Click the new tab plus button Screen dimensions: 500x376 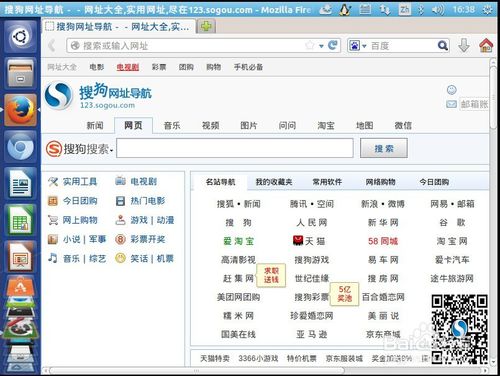[206, 26]
